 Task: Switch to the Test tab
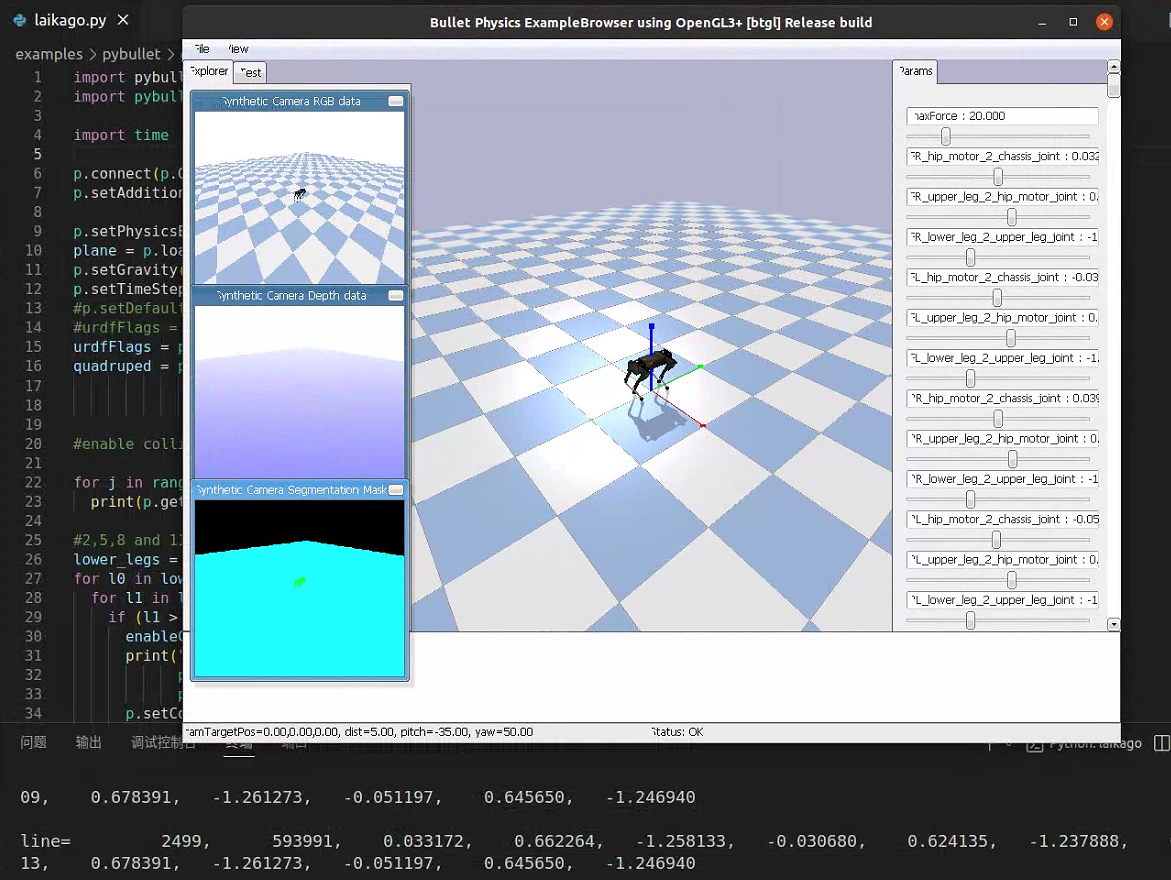(250, 72)
